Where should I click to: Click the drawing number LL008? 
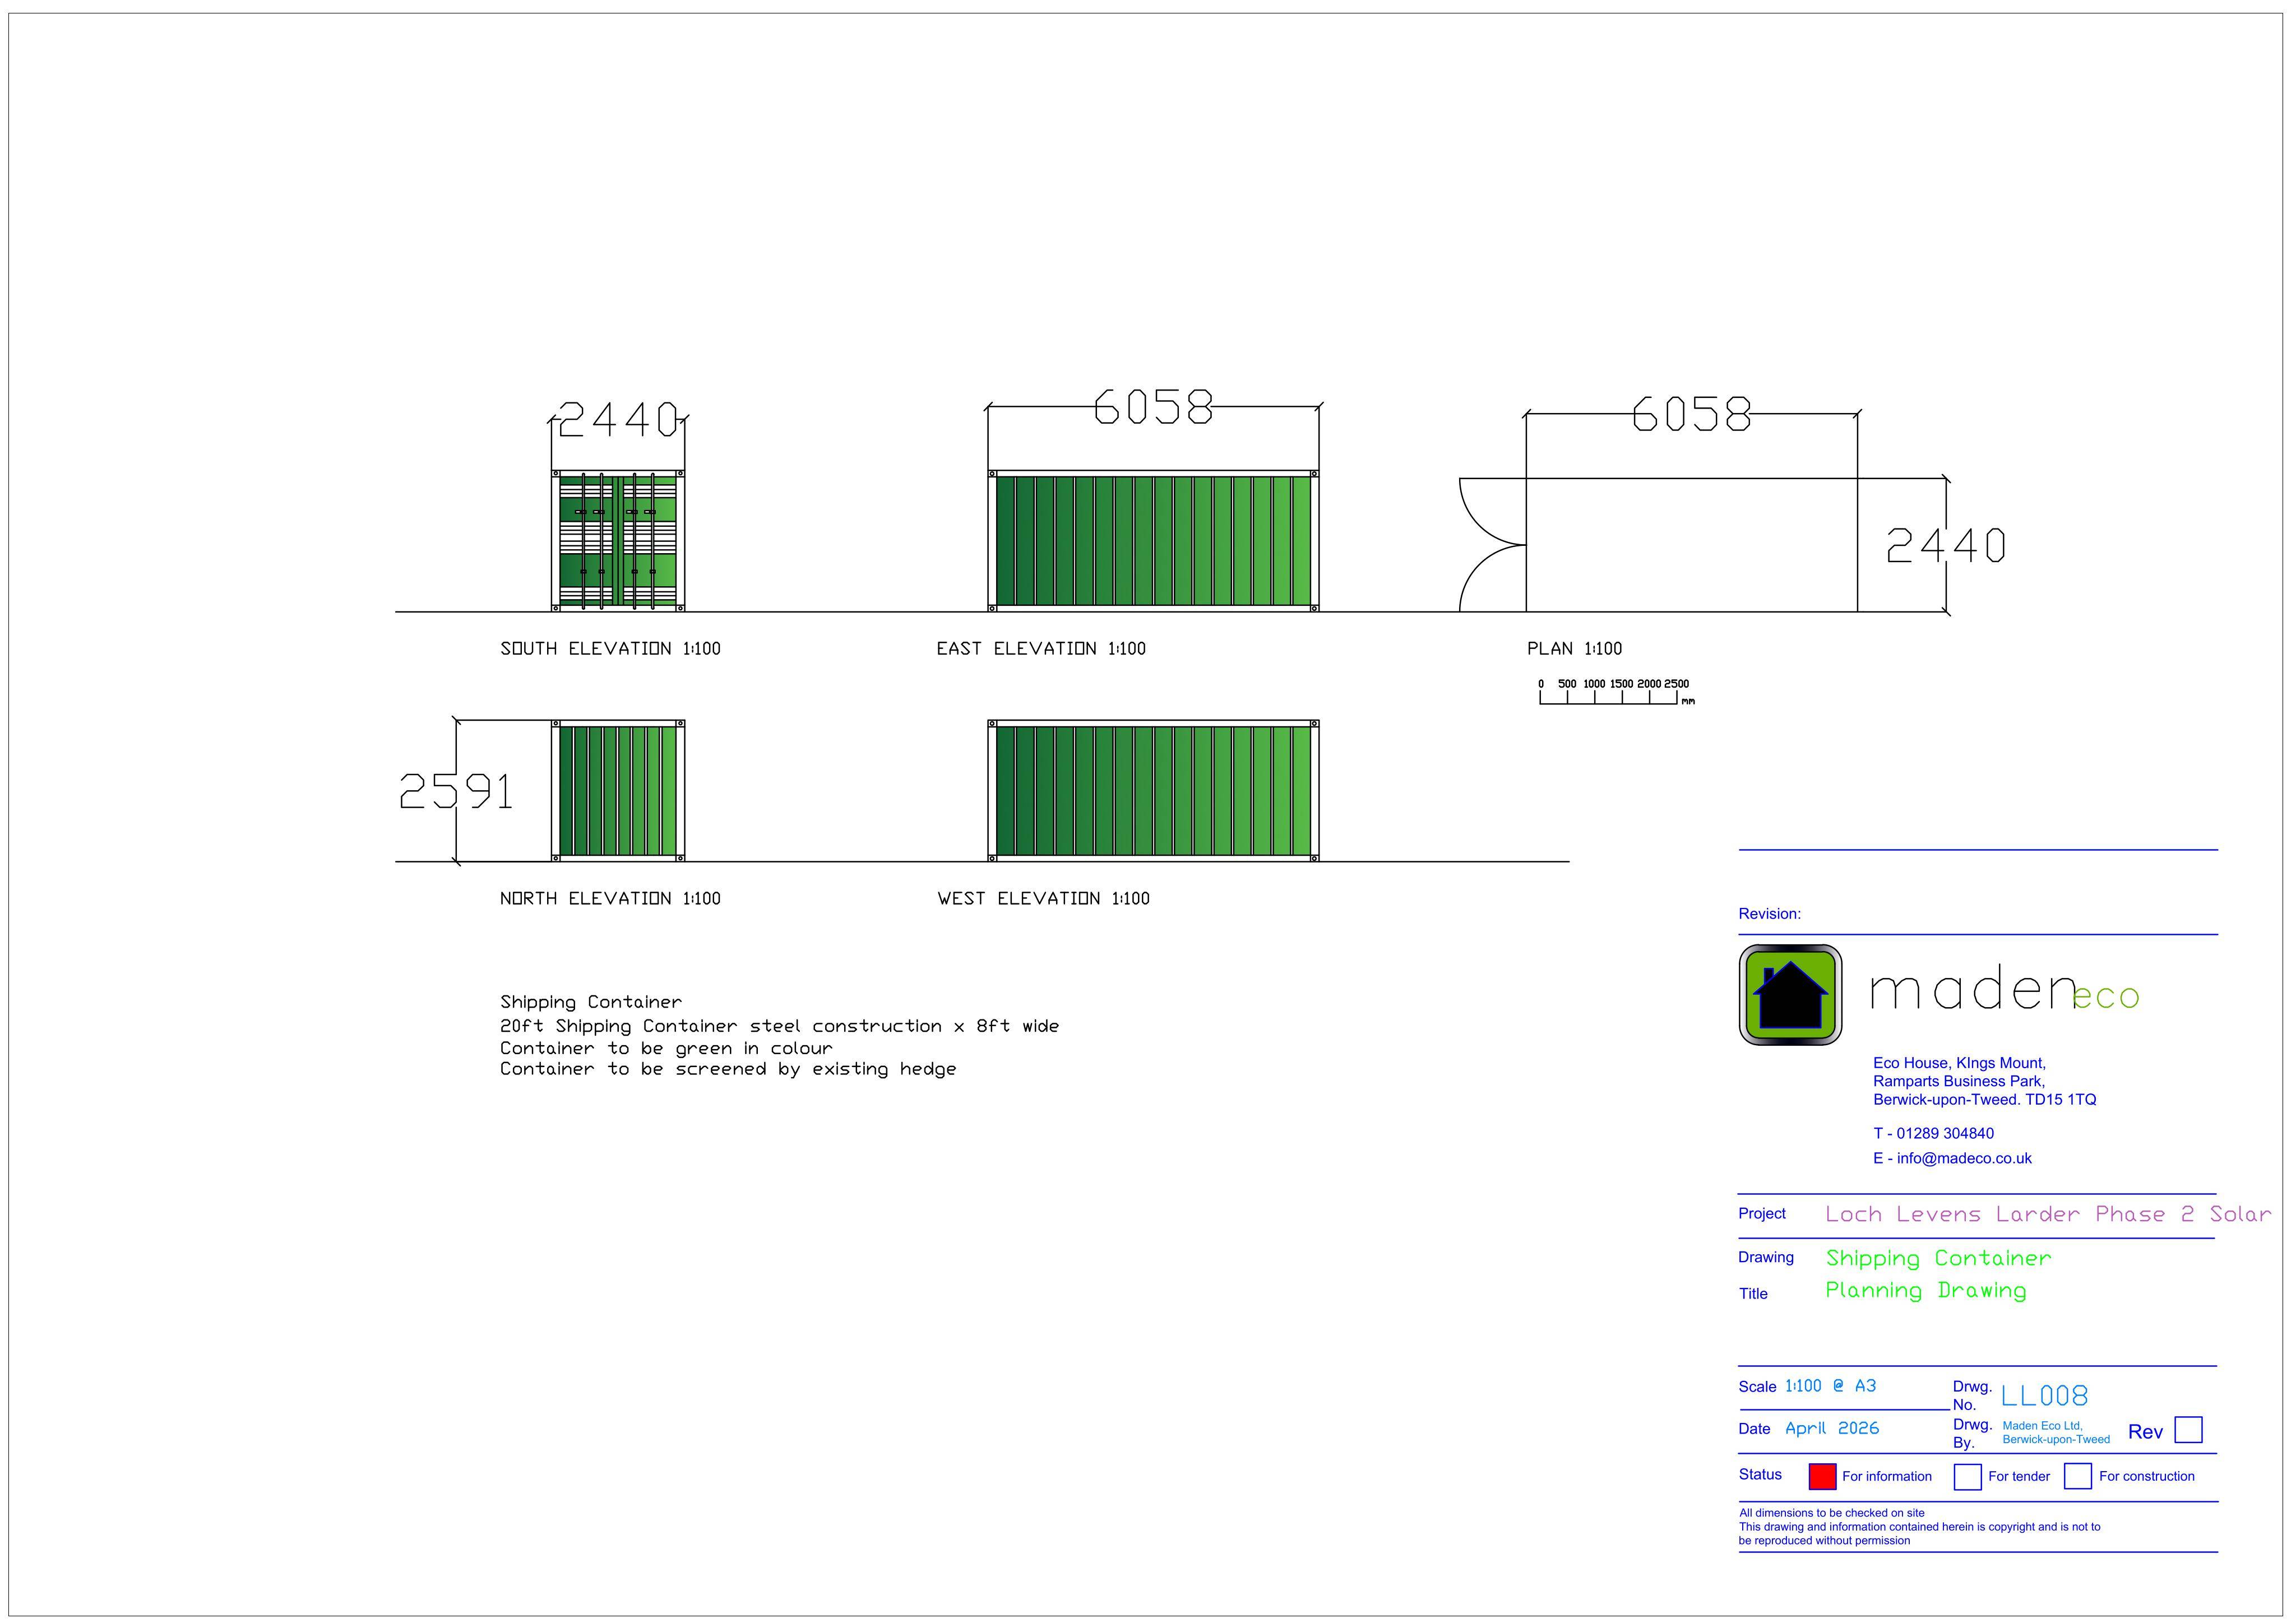pos(2044,1396)
